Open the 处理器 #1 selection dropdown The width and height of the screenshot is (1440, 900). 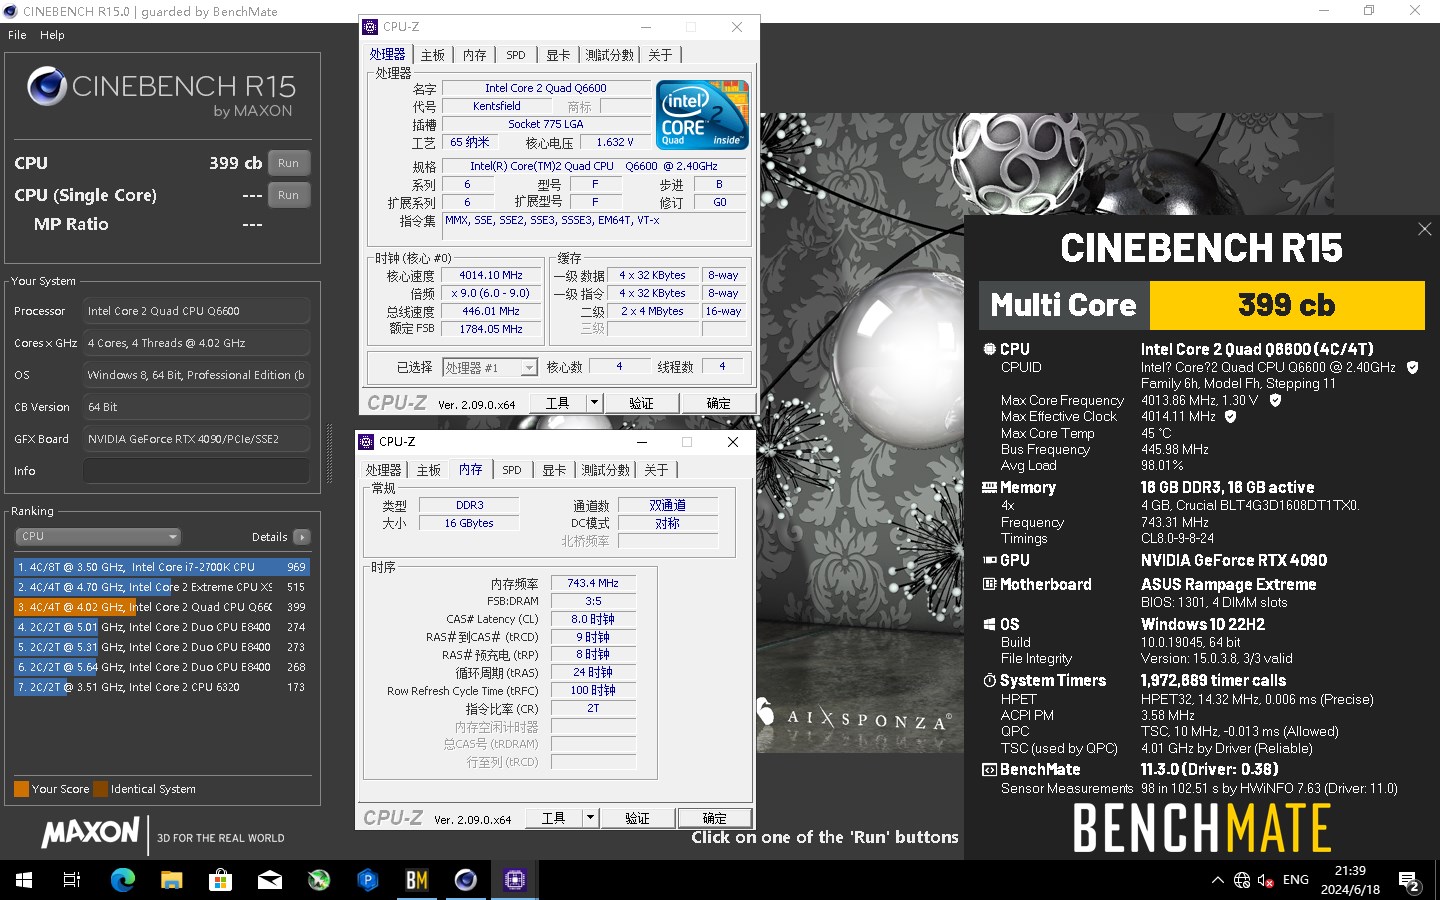click(490, 368)
